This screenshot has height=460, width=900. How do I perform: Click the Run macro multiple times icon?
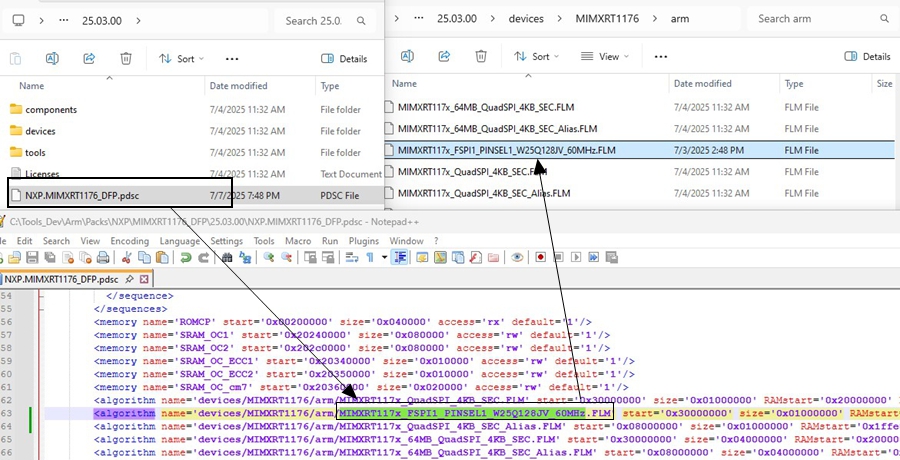pyautogui.click(x=593, y=257)
